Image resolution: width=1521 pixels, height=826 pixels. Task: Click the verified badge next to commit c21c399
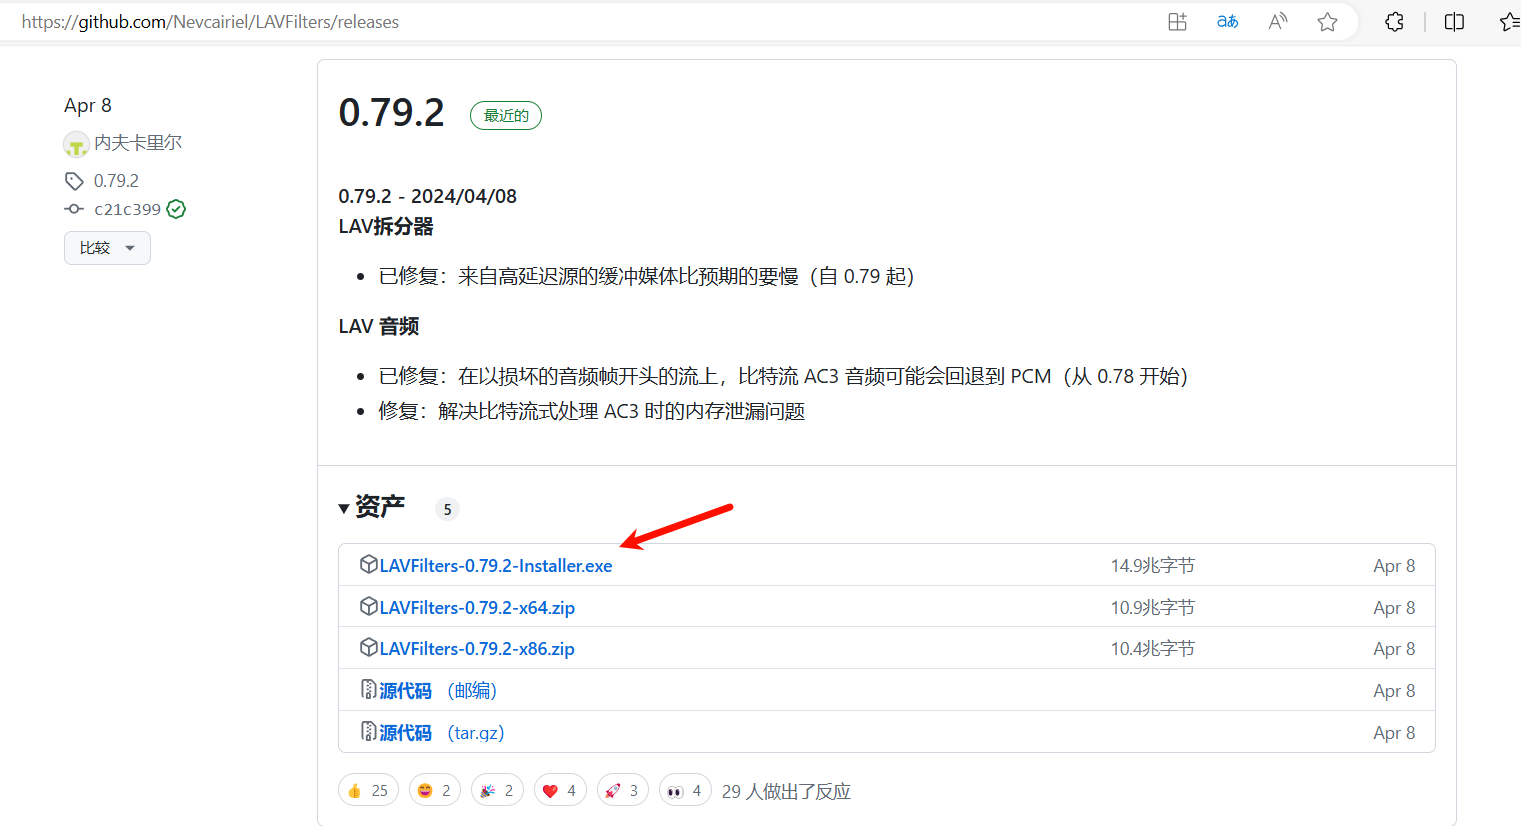pos(176,209)
